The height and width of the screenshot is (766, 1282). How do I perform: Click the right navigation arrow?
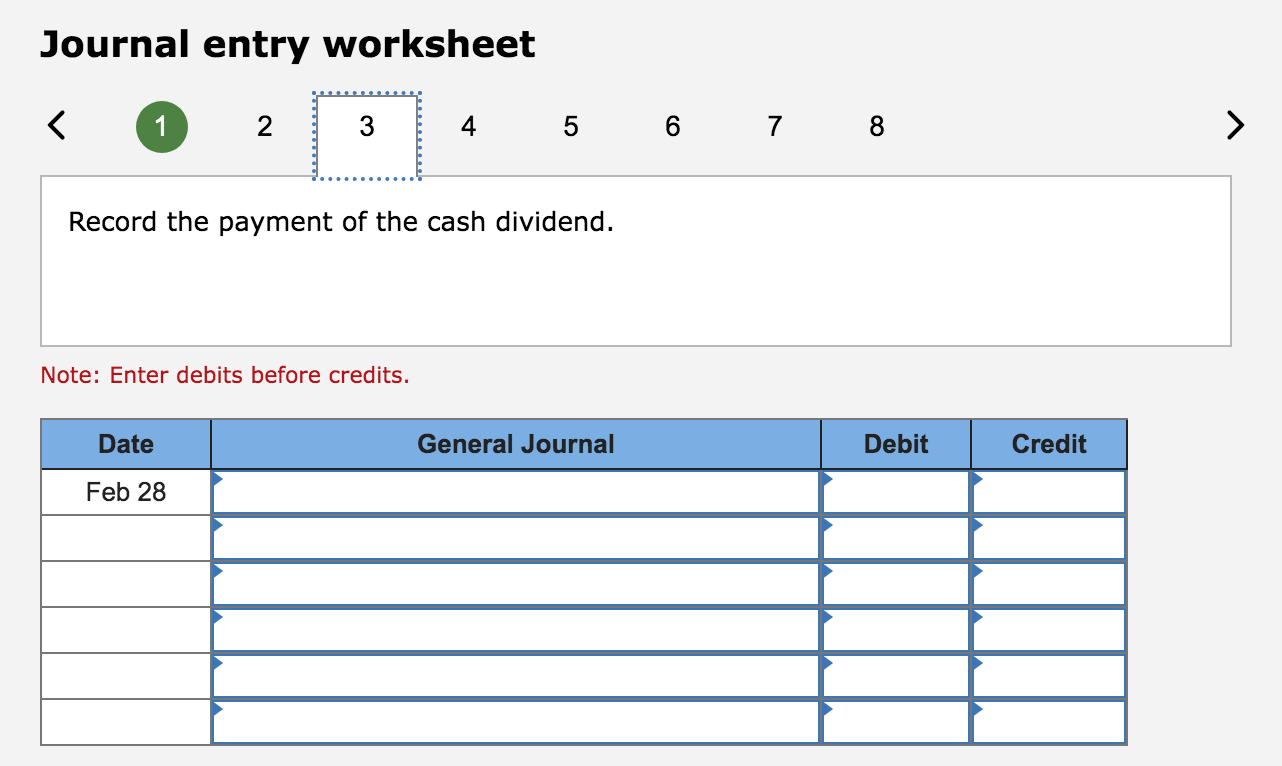pos(1235,125)
